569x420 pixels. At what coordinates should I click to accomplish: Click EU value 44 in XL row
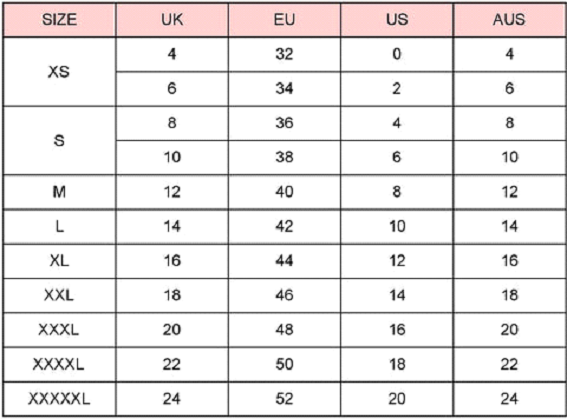click(284, 261)
